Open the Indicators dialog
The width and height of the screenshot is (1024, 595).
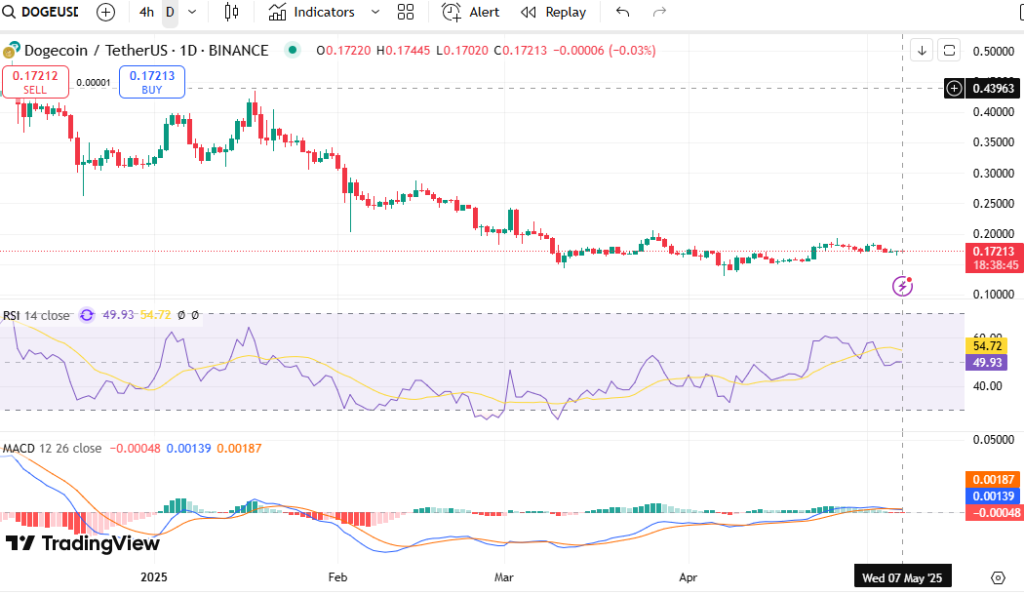(312, 12)
